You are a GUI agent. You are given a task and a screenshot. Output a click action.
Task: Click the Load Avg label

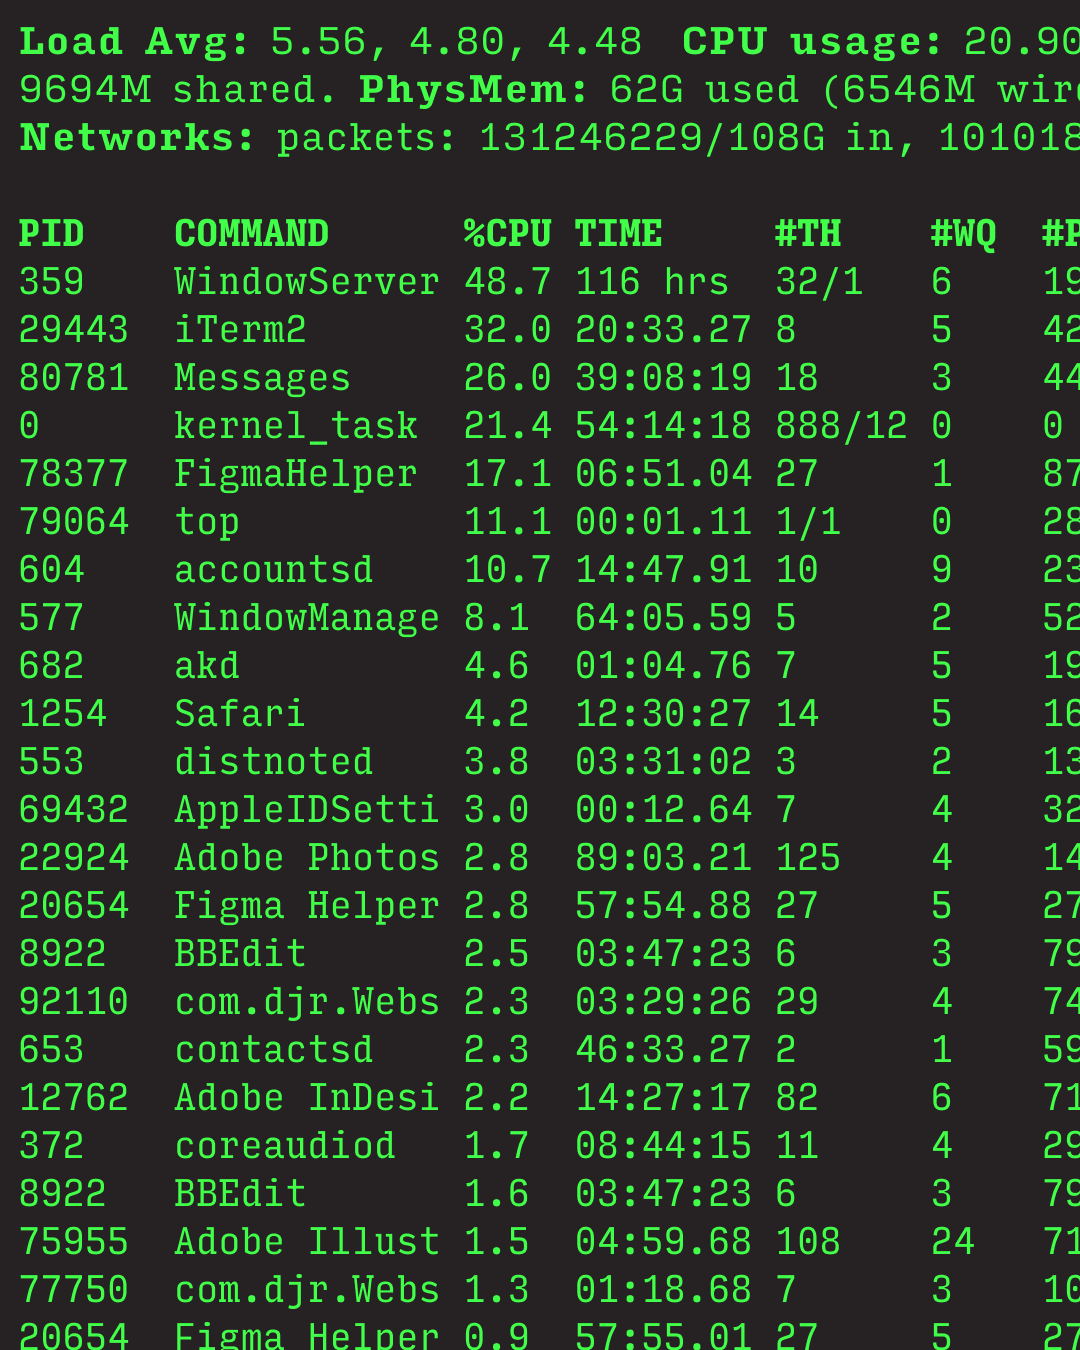134,42
